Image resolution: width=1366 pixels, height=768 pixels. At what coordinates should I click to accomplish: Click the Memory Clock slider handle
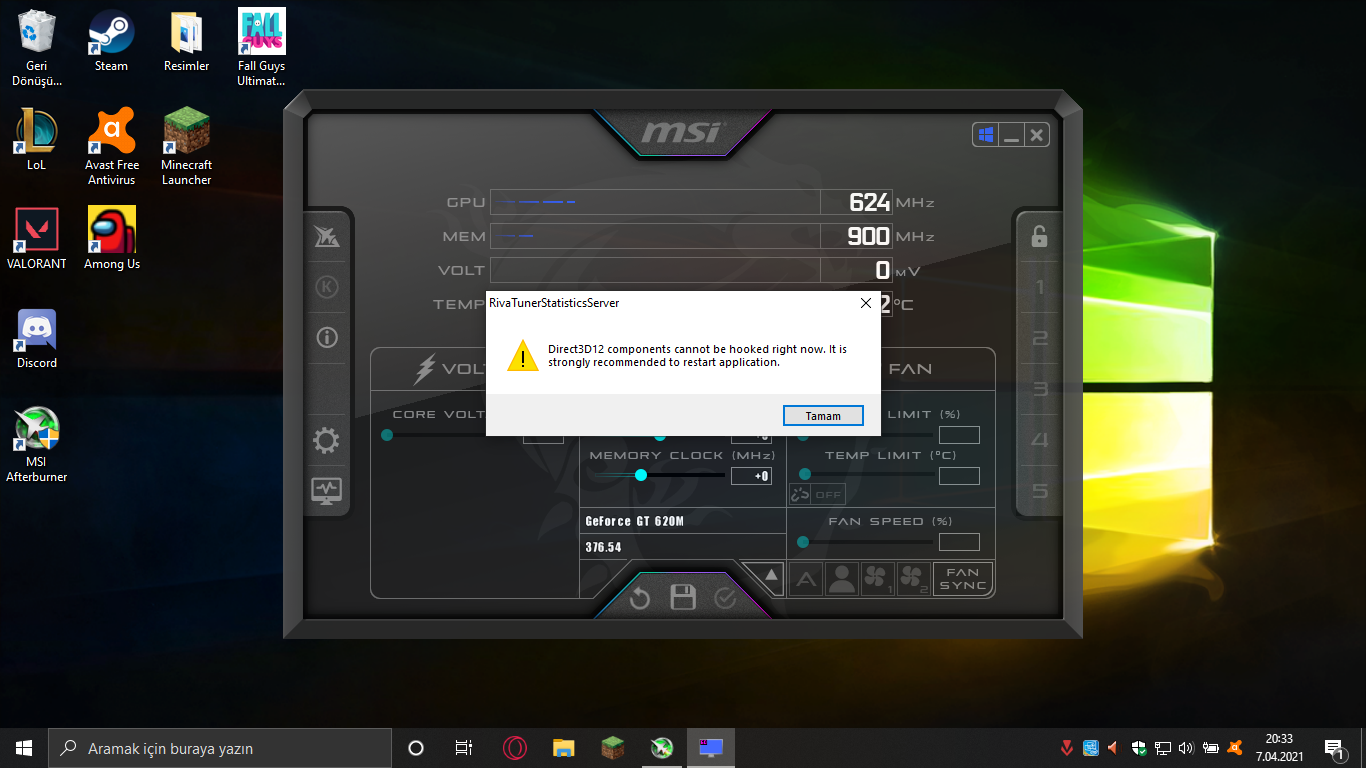click(641, 475)
